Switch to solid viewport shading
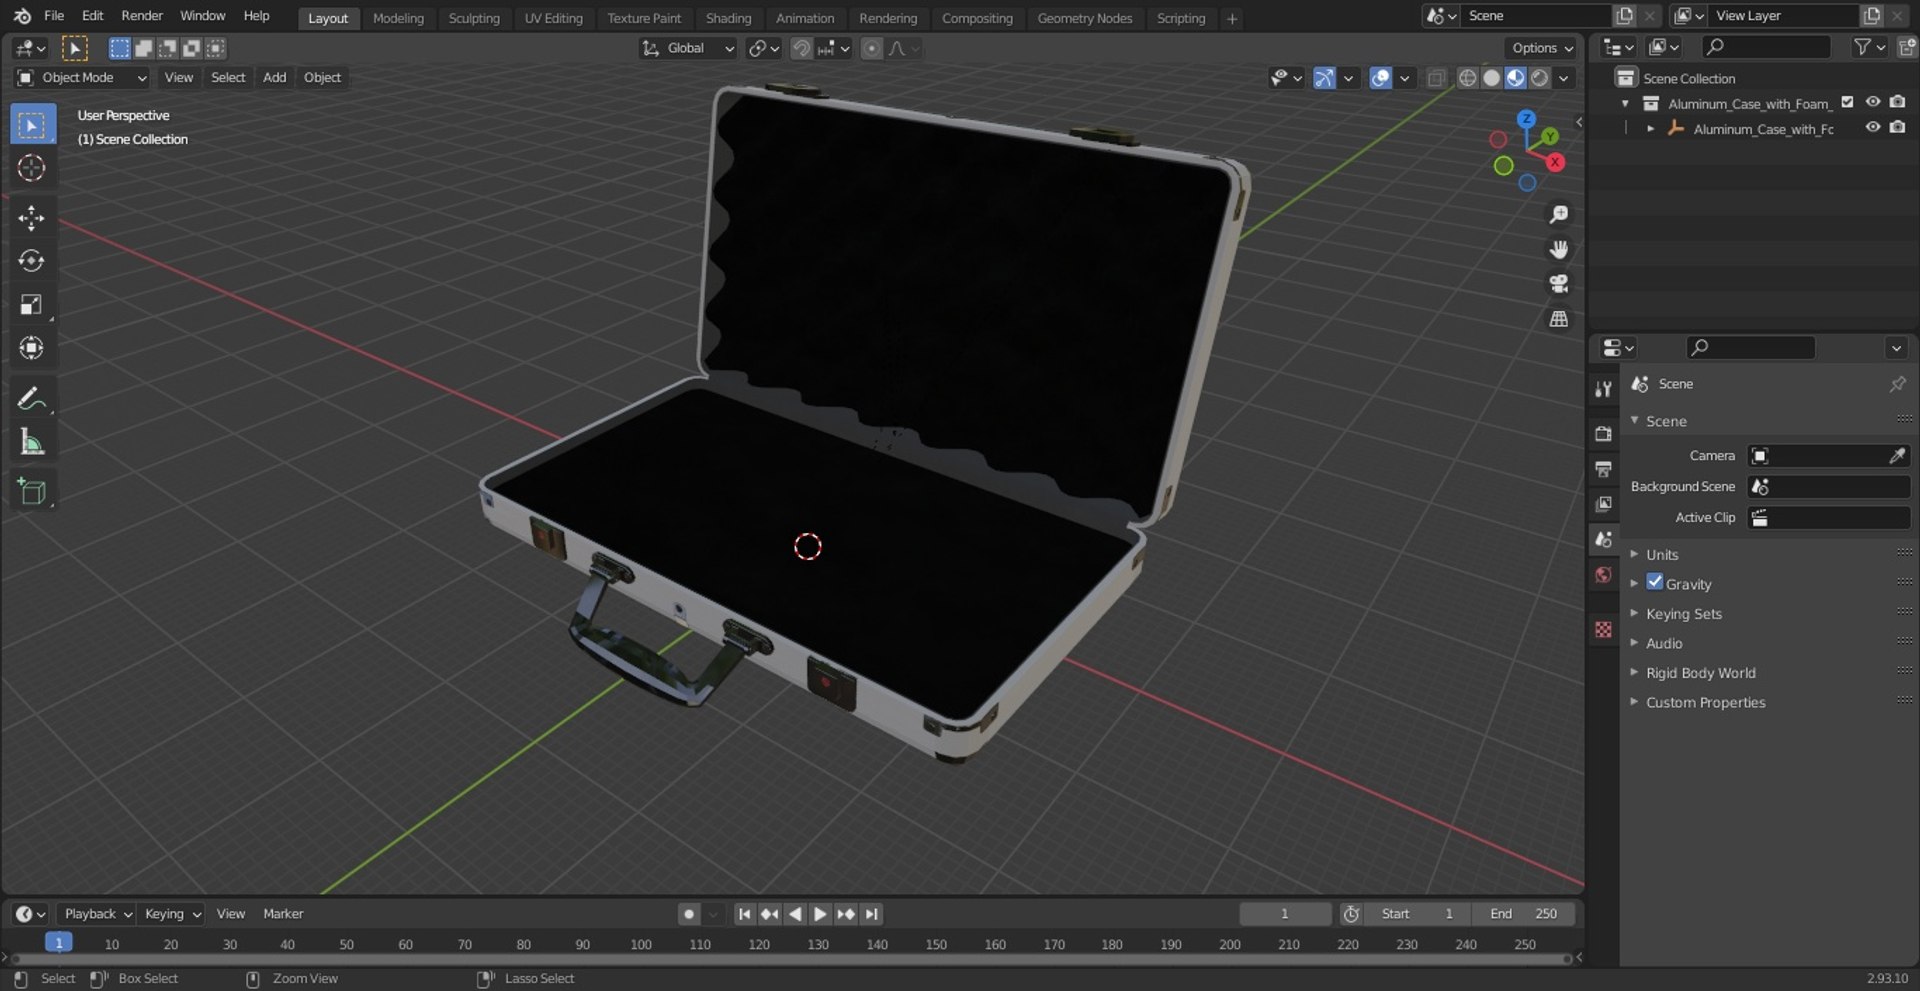This screenshot has width=1920, height=991. coord(1491,78)
